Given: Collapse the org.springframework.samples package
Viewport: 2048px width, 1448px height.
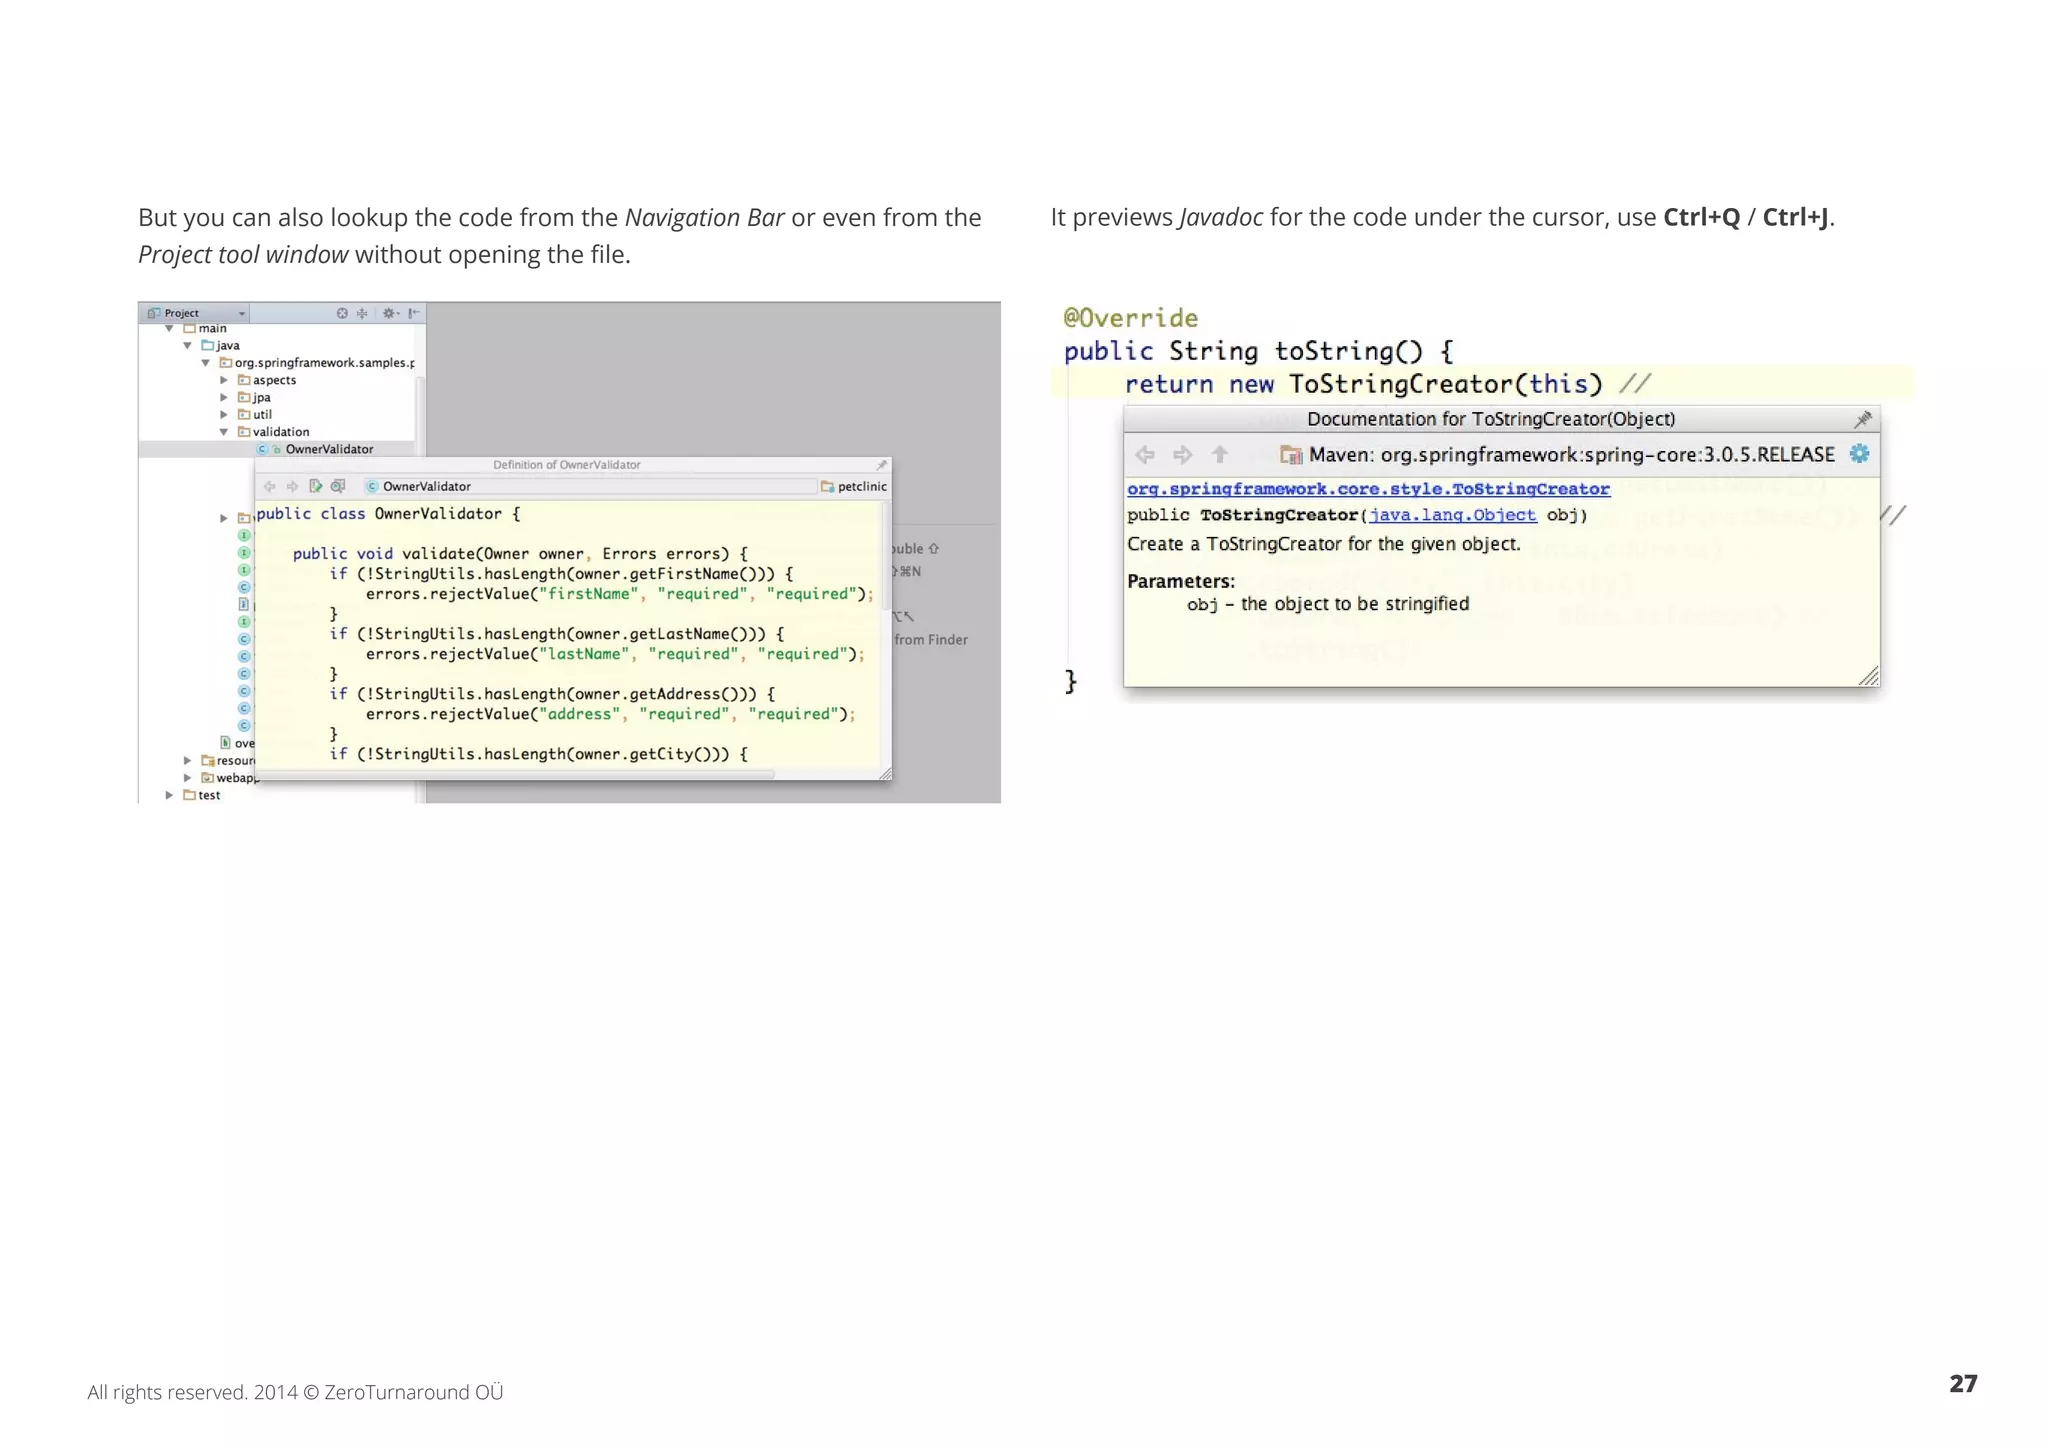Looking at the screenshot, I should pos(205,363).
